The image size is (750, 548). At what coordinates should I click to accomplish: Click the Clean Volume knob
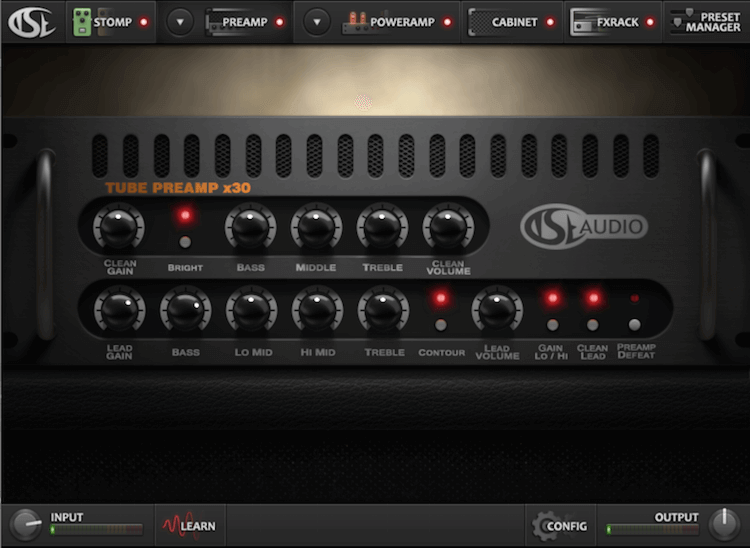(x=448, y=227)
